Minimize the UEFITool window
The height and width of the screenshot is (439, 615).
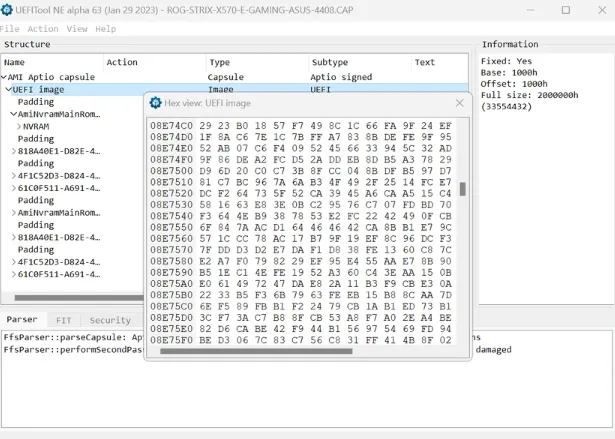click(530, 10)
